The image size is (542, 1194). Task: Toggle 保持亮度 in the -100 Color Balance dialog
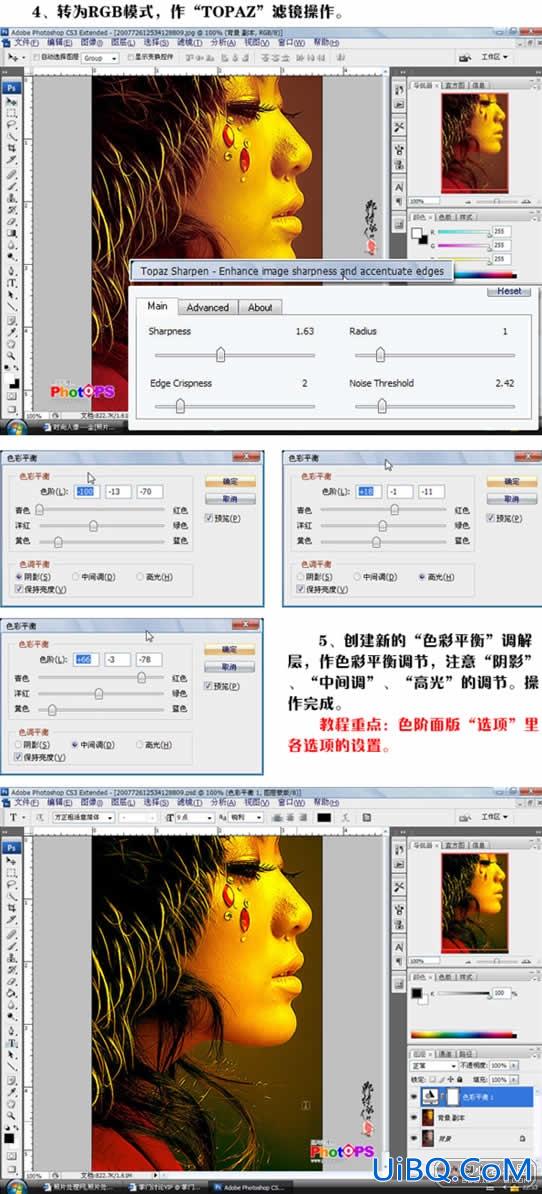pyautogui.click(x=18, y=589)
